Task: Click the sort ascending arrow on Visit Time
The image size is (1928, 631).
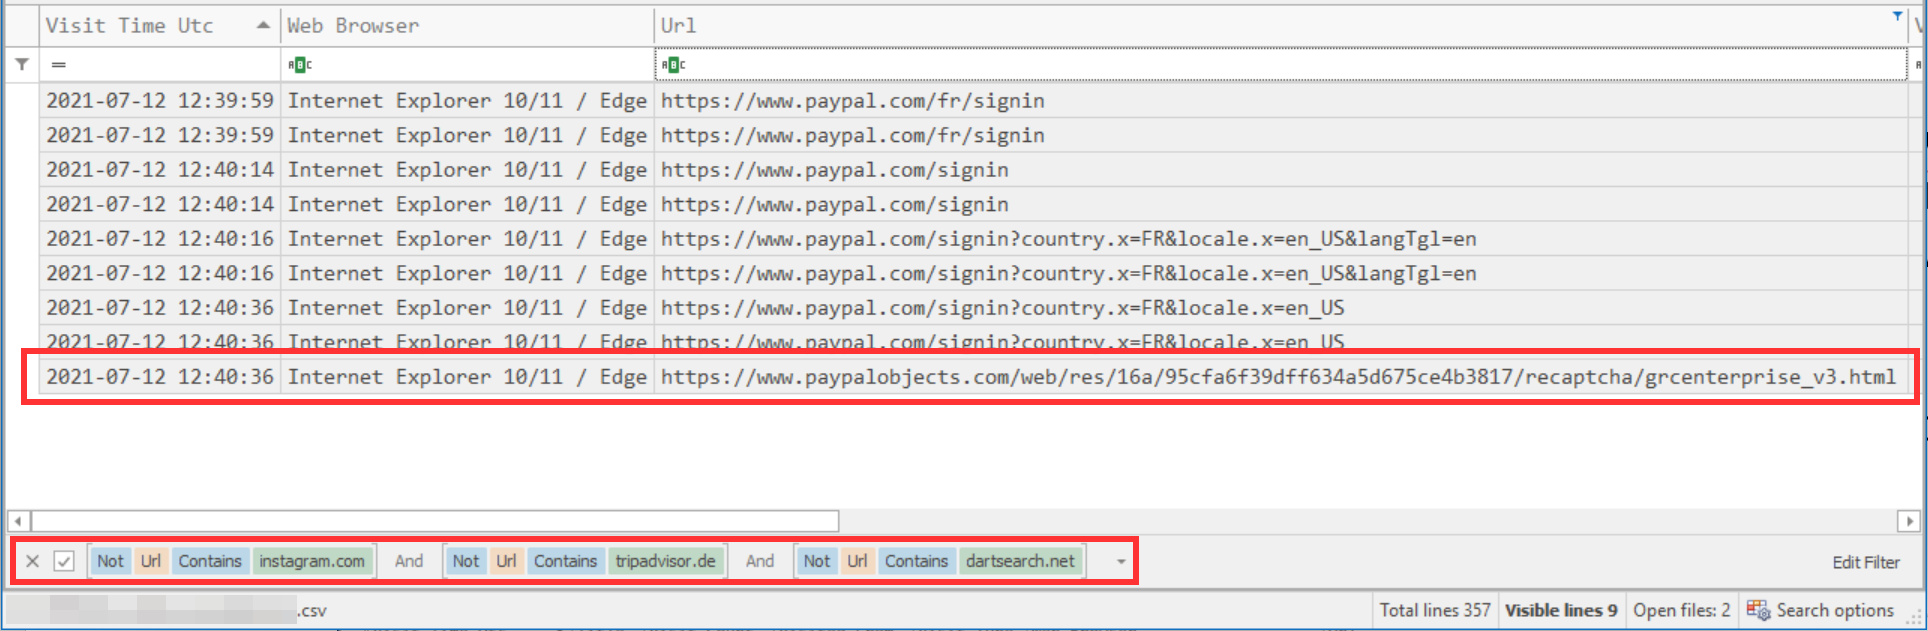Action: pos(263,25)
